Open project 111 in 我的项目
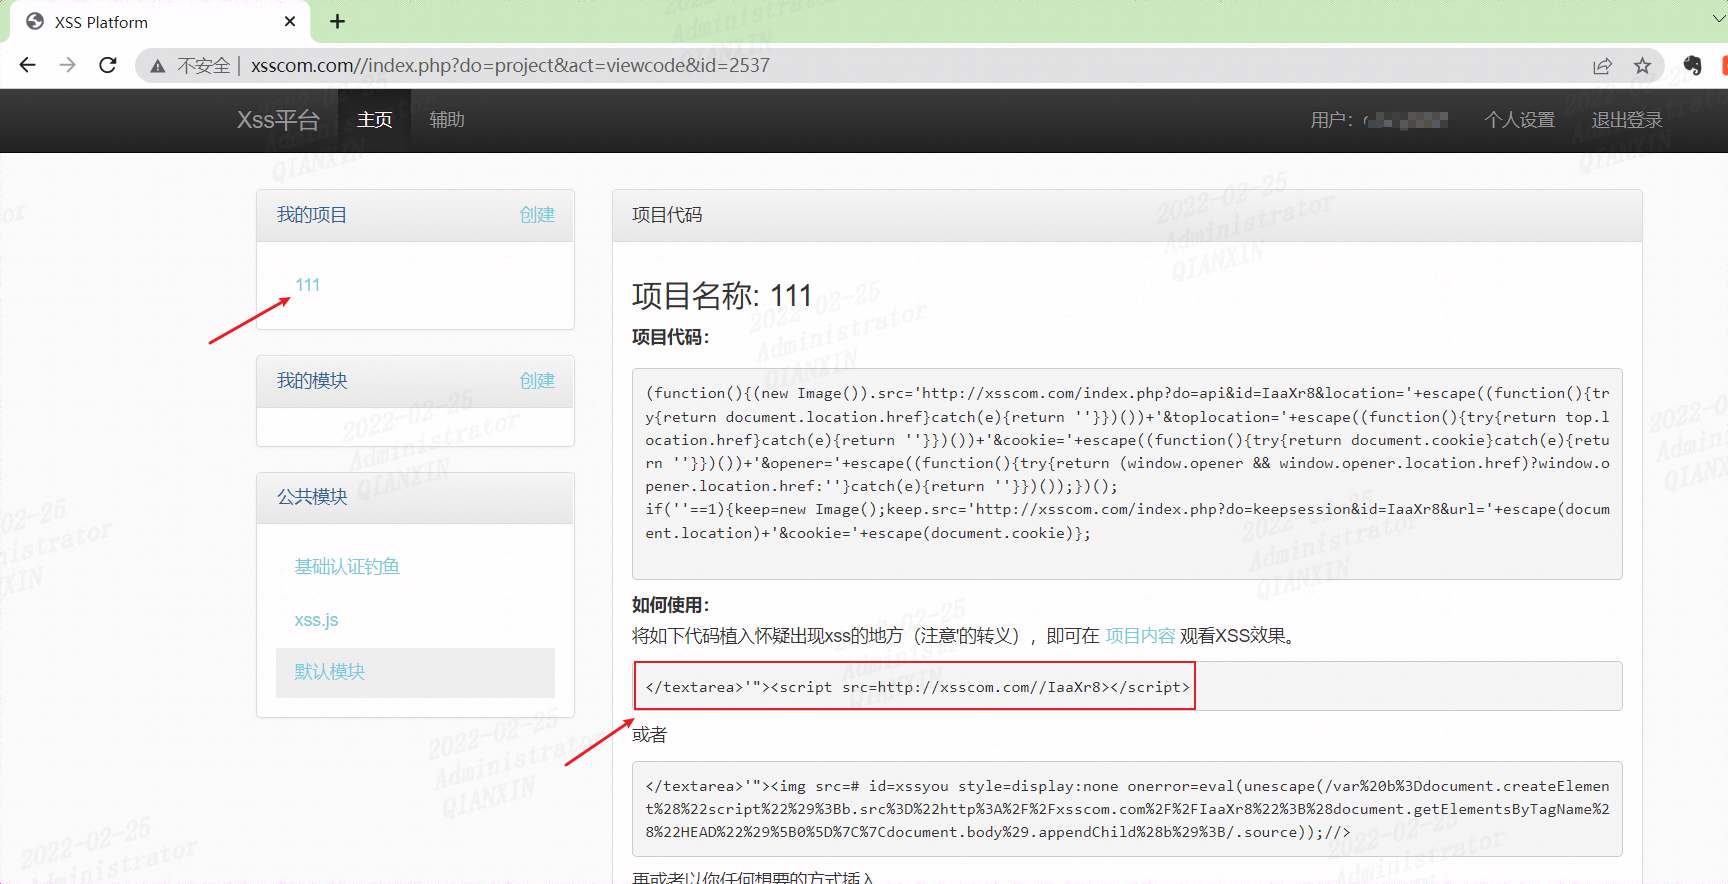The image size is (1728, 884). [x=307, y=285]
